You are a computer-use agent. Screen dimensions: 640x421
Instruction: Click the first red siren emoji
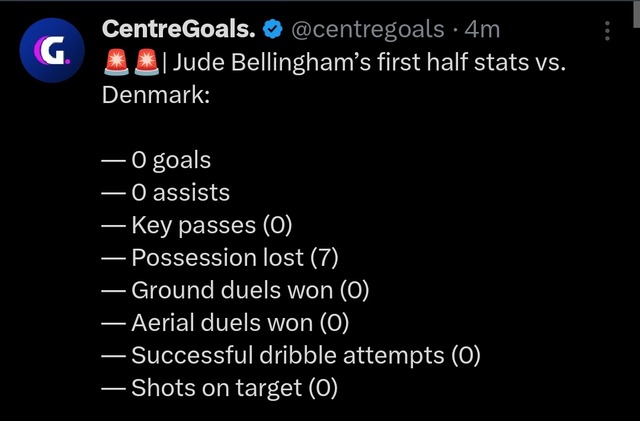click(117, 63)
